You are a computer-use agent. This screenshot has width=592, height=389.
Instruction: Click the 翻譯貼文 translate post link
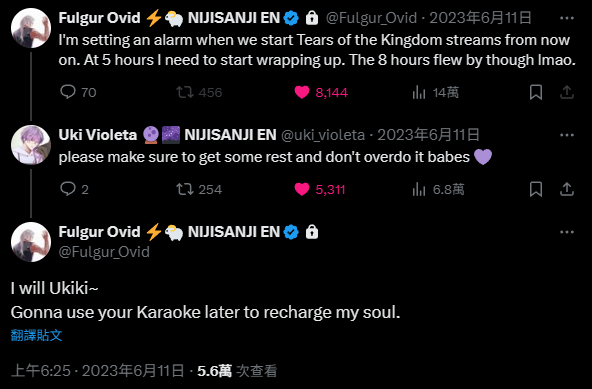(36, 335)
